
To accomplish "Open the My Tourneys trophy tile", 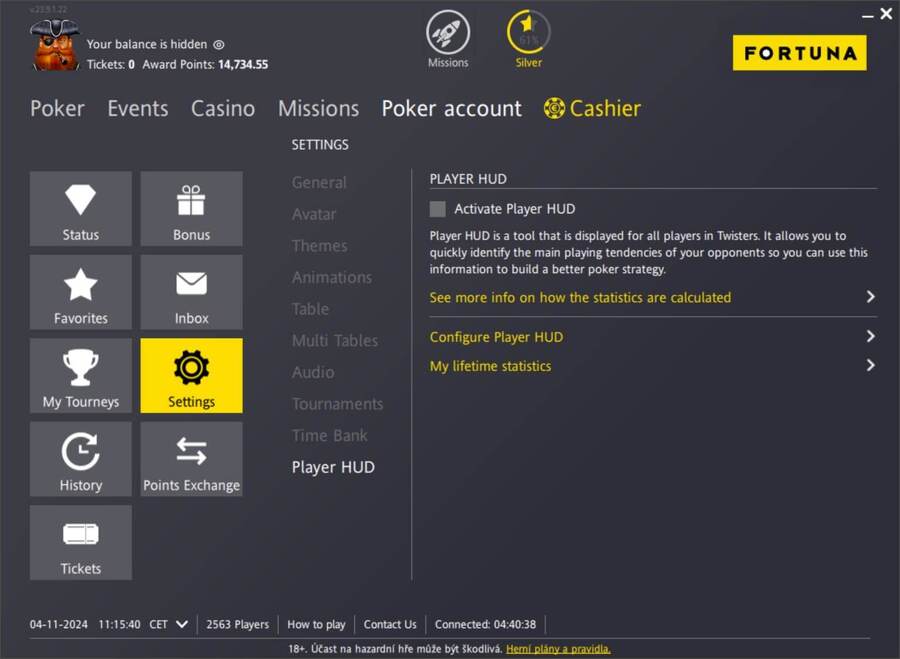I will coord(81,375).
